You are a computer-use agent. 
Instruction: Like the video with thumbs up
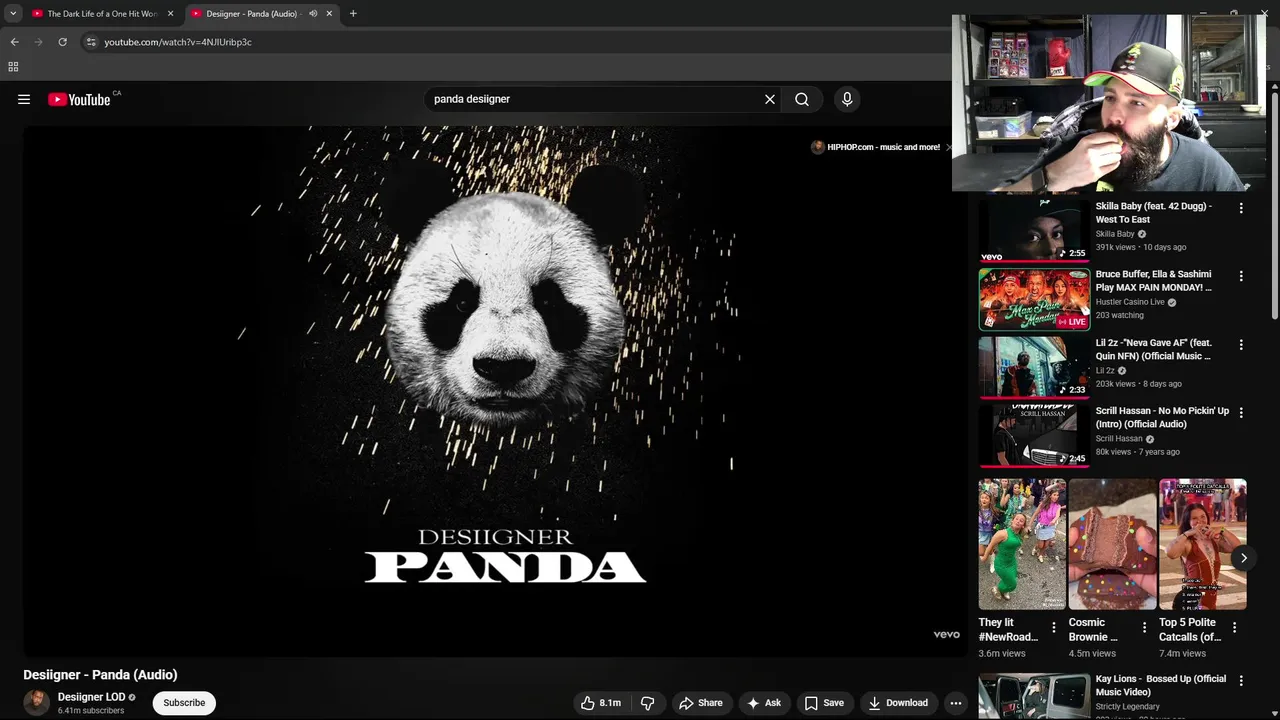click(x=601, y=703)
